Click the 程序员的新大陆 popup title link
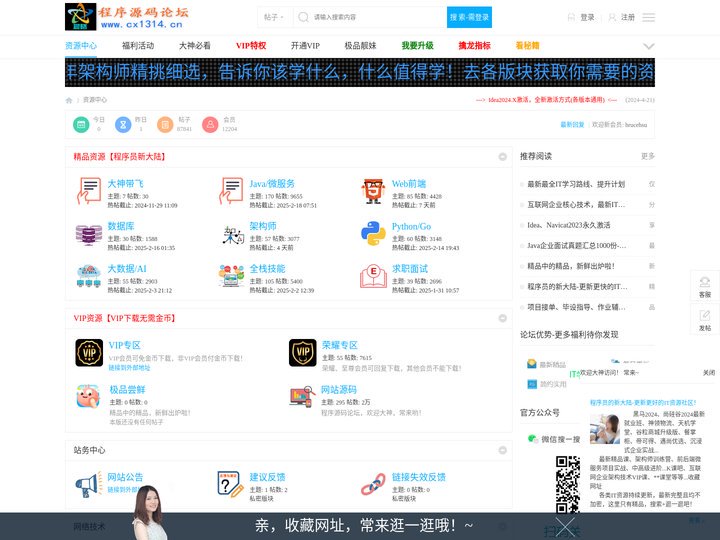This screenshot has width=720, height=540. tap(643, 403)
